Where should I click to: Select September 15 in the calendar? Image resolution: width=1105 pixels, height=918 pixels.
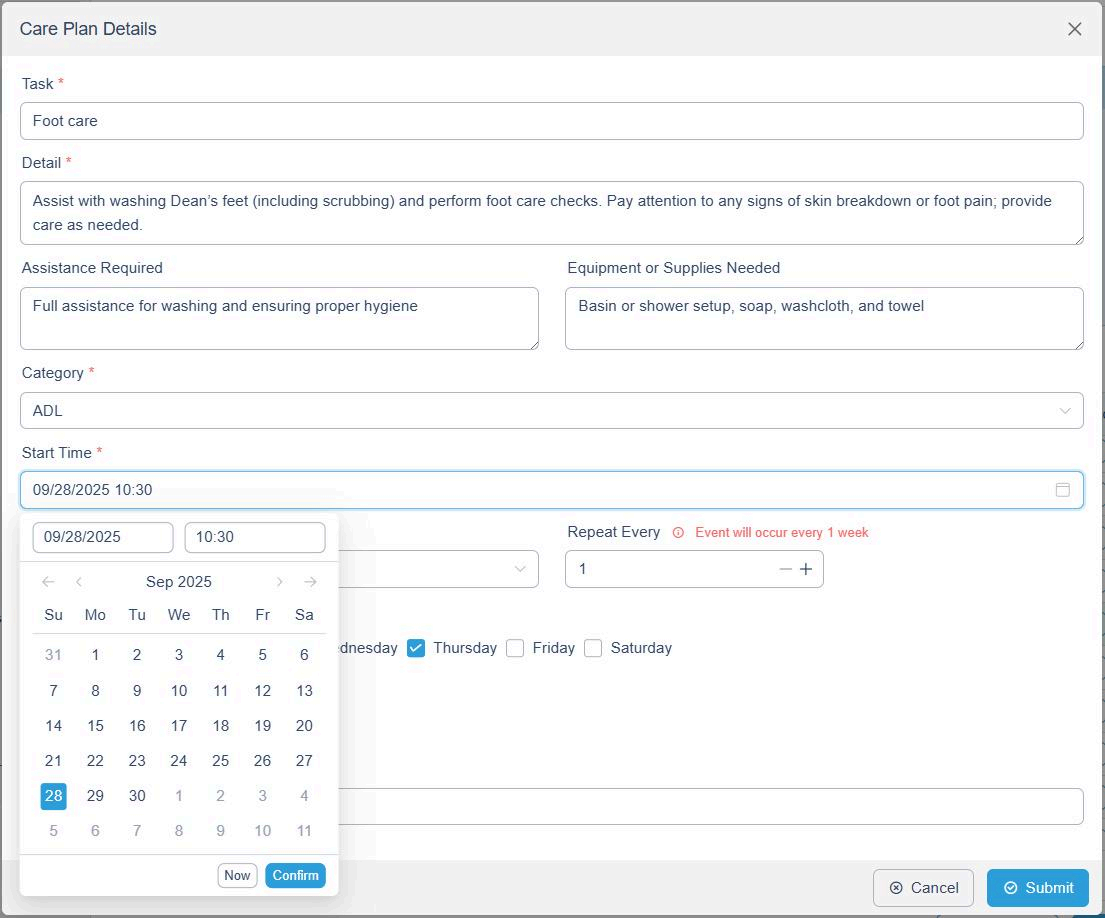(95, 726)
